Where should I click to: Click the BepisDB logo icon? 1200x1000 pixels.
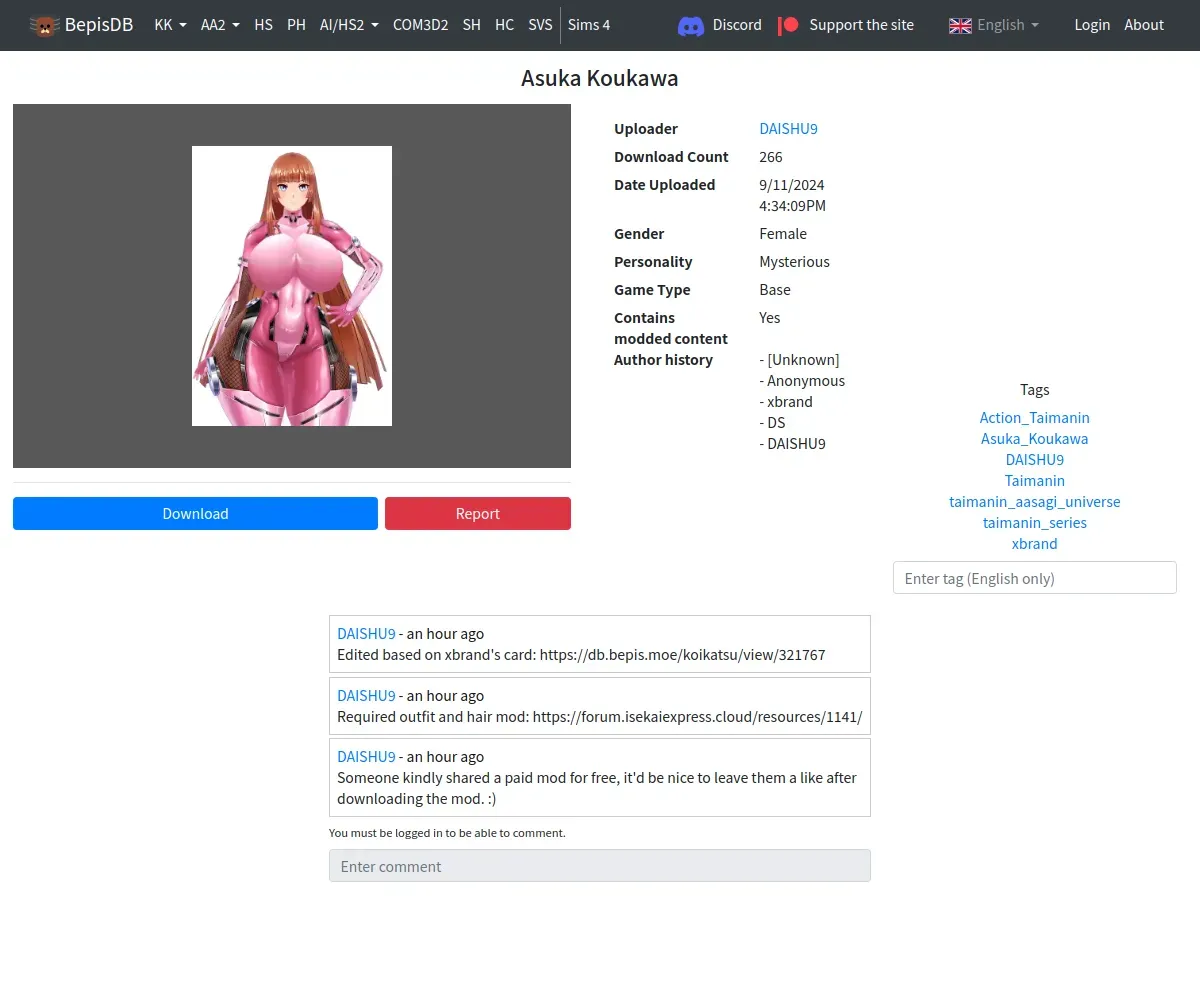(44, 25)
